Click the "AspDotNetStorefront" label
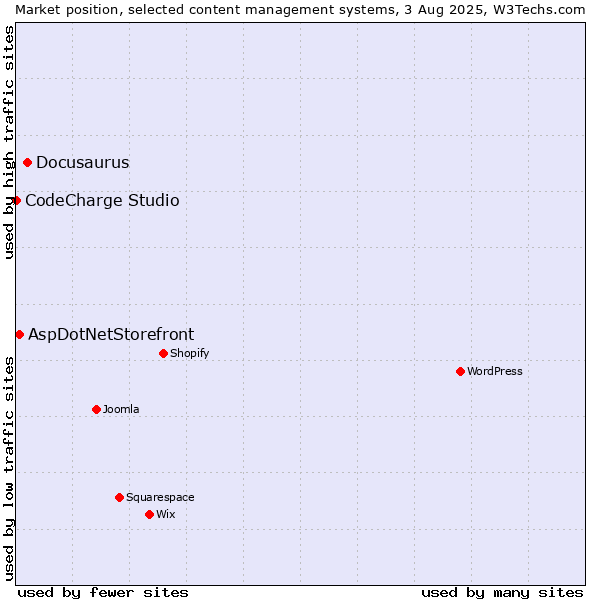The height and width of the screenshot is (600, 600). click(111, 334)
